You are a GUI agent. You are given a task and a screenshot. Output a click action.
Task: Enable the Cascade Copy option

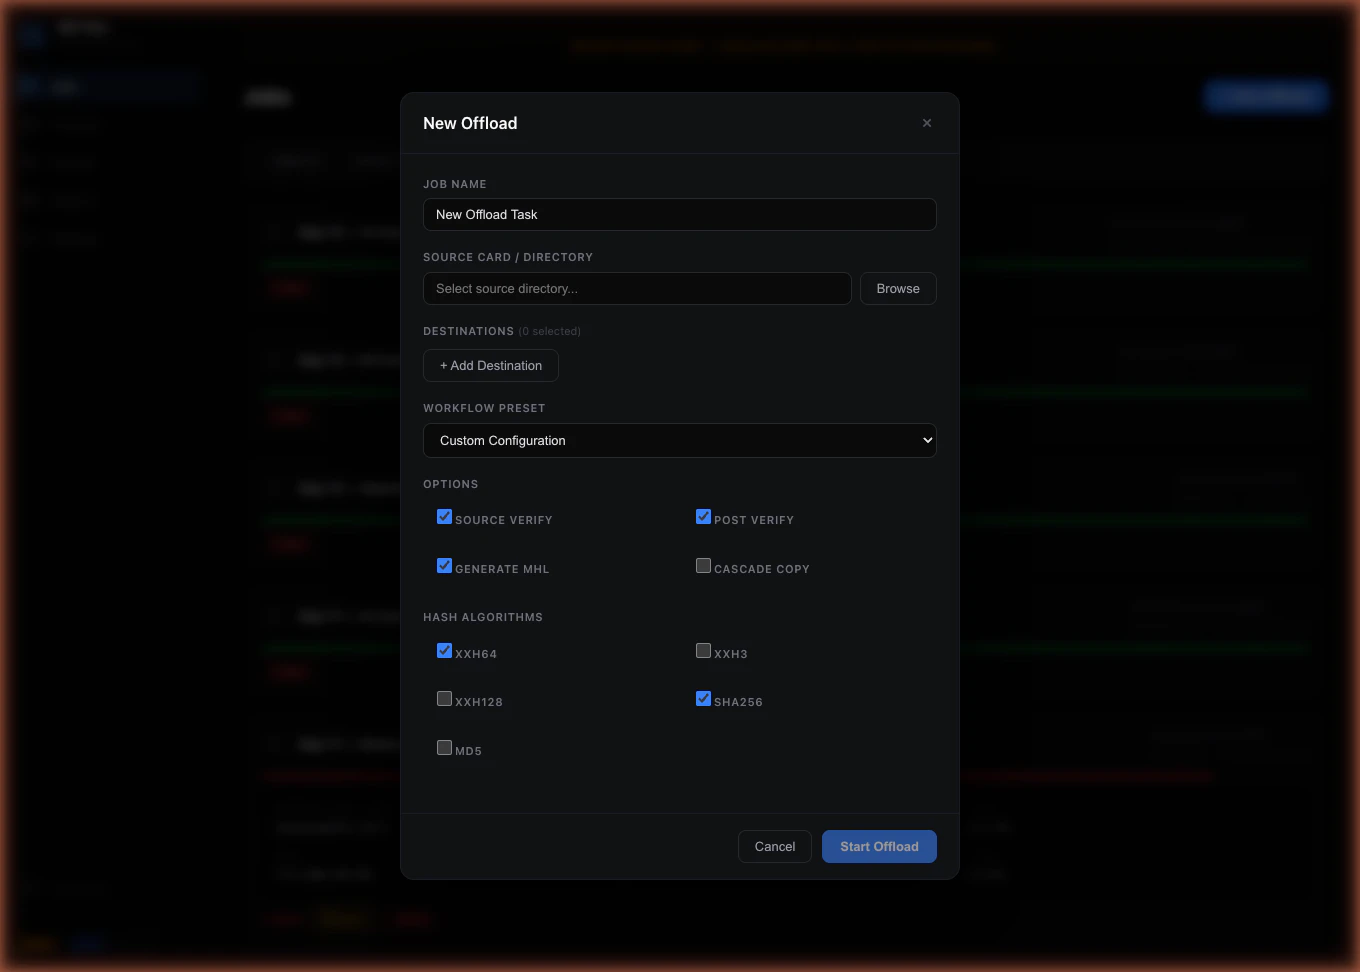click(x=703, y=566)
